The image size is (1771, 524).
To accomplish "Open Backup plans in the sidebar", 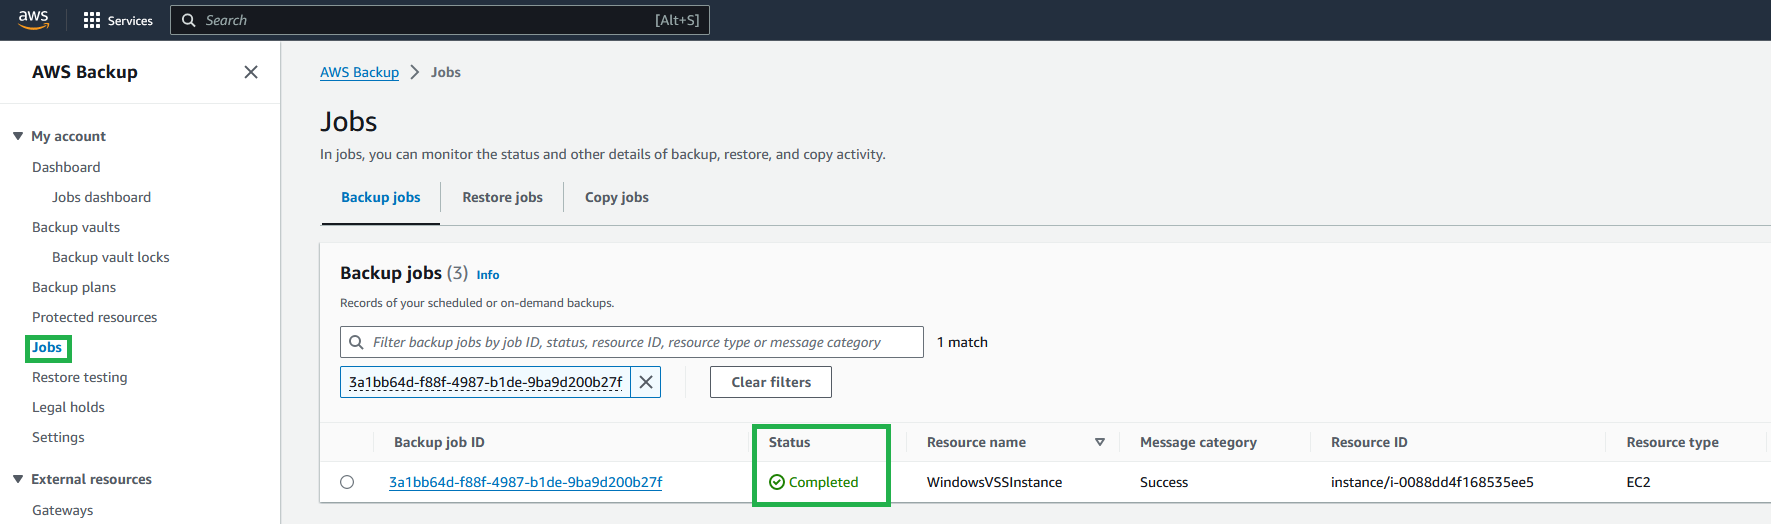I will coord(74,287).
